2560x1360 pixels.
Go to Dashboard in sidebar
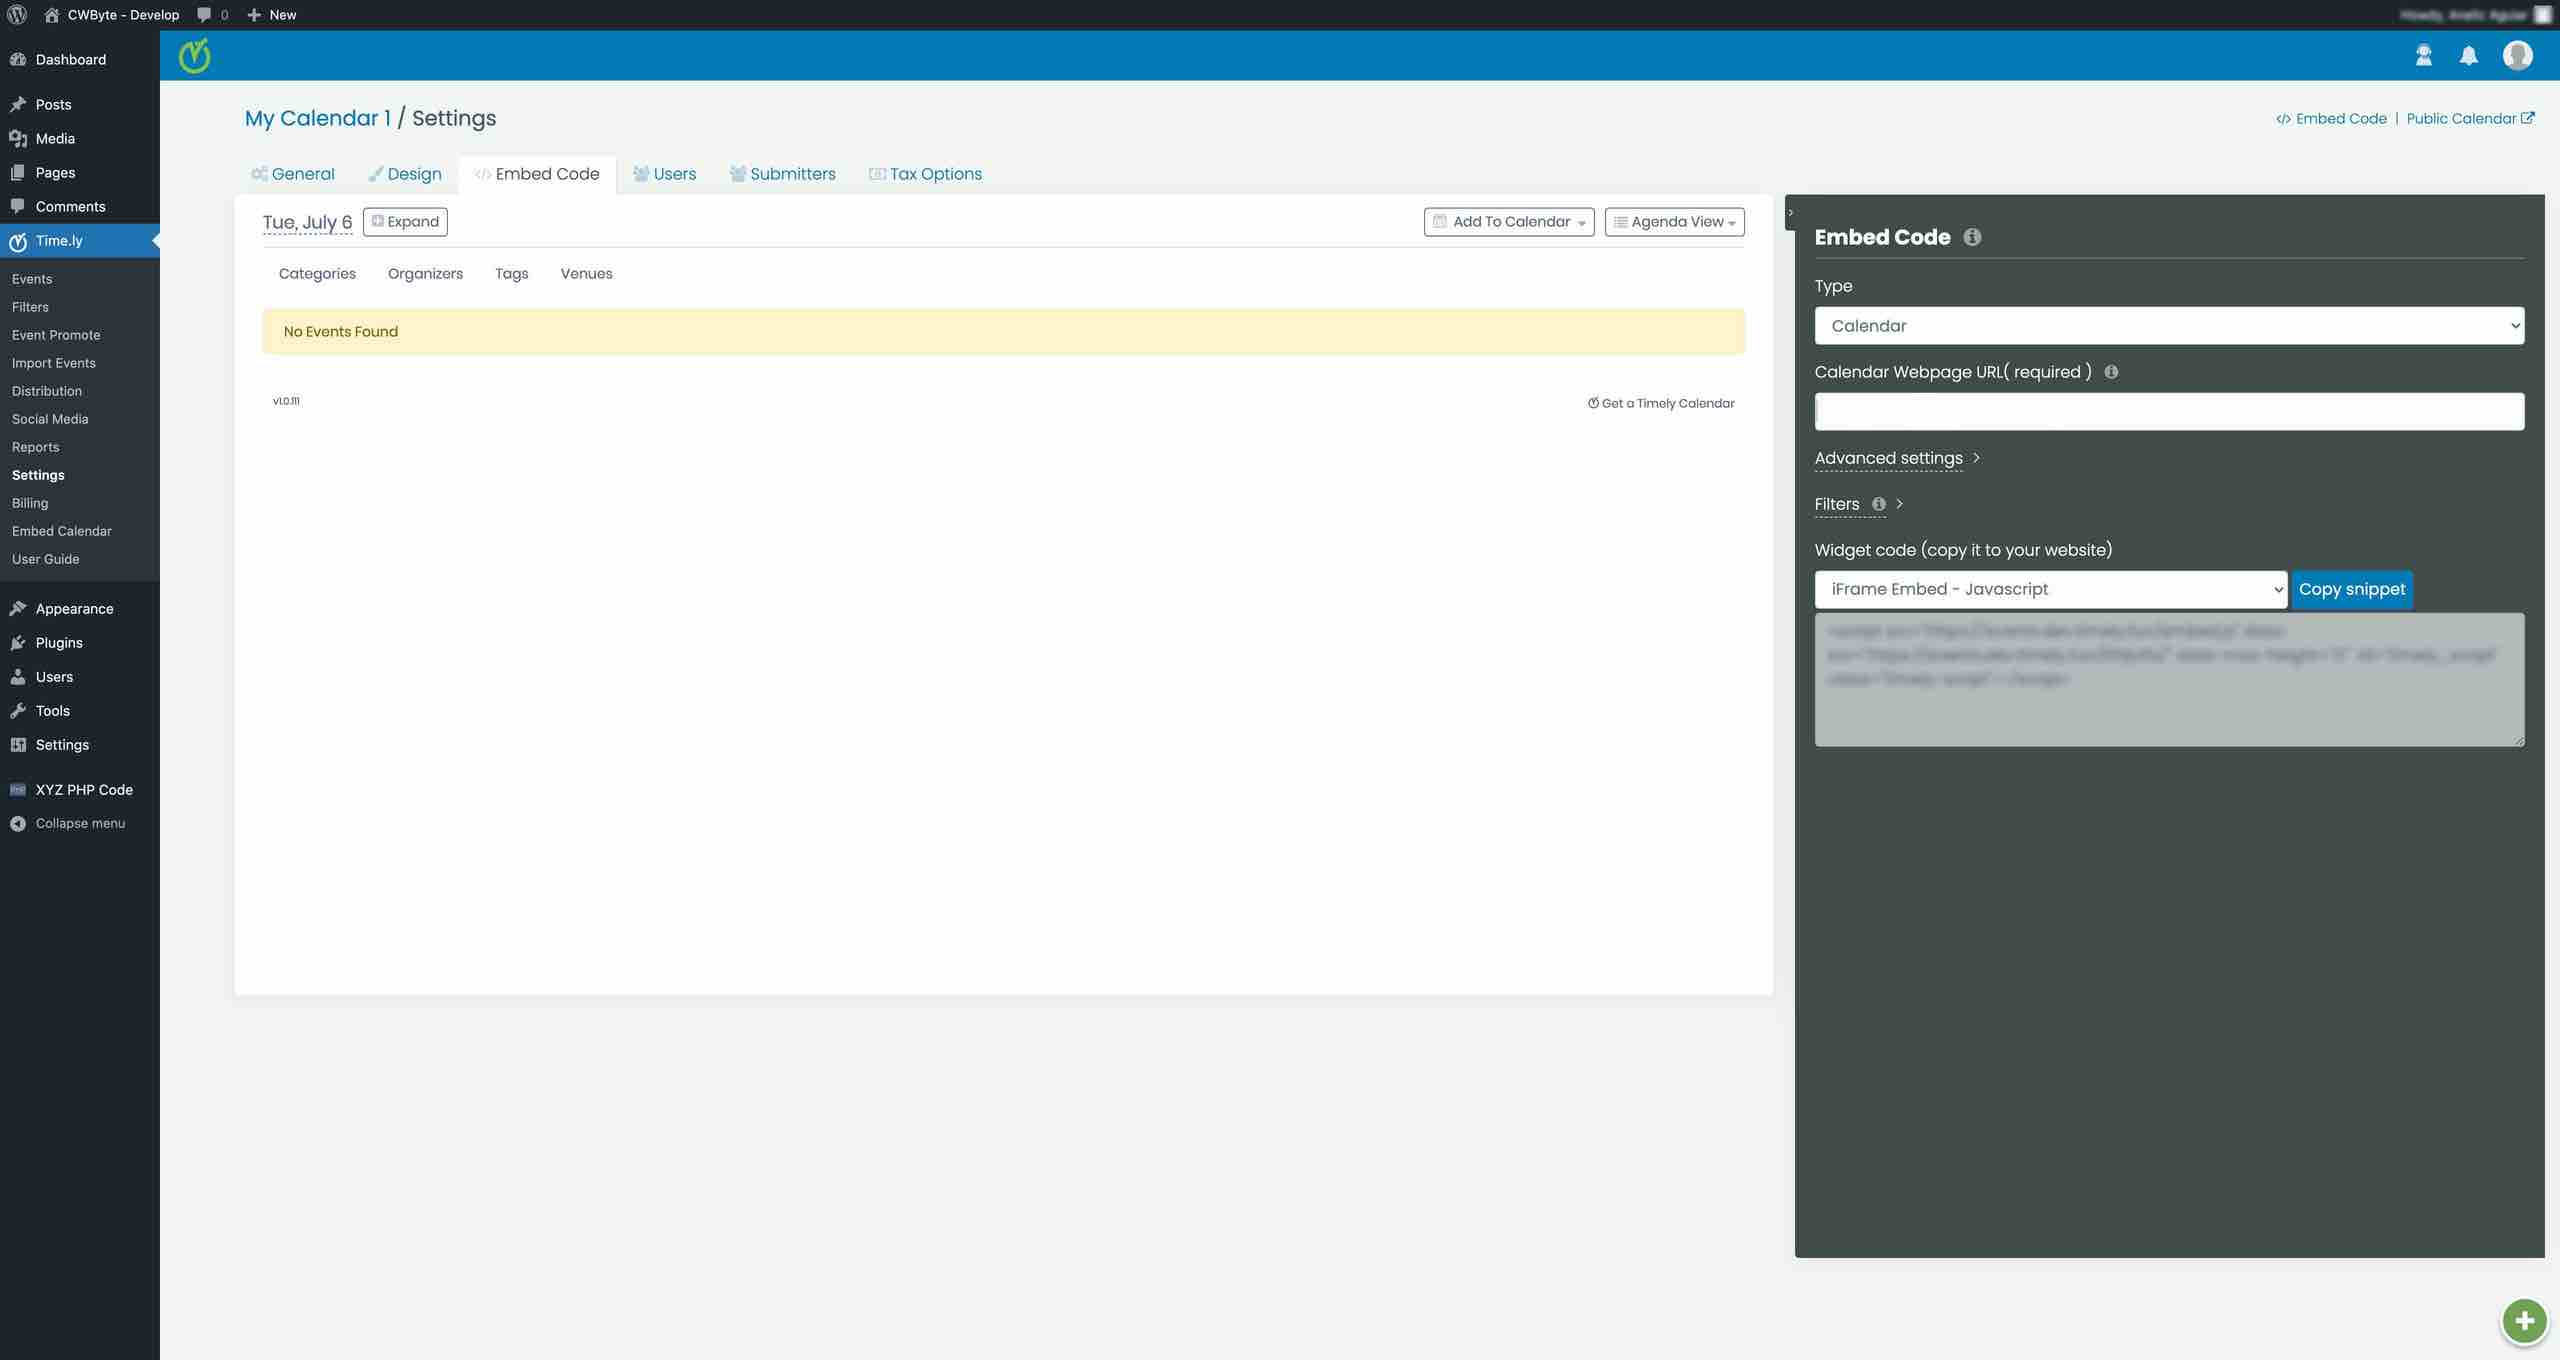pyautogui.click(x=80, y=60)
